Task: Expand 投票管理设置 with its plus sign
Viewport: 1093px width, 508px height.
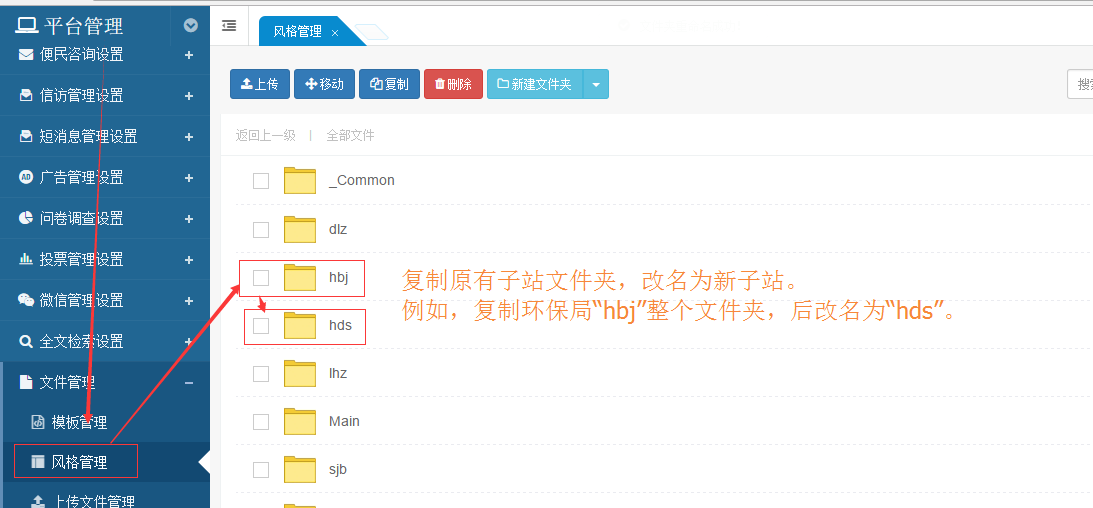Action: [189, 260]
